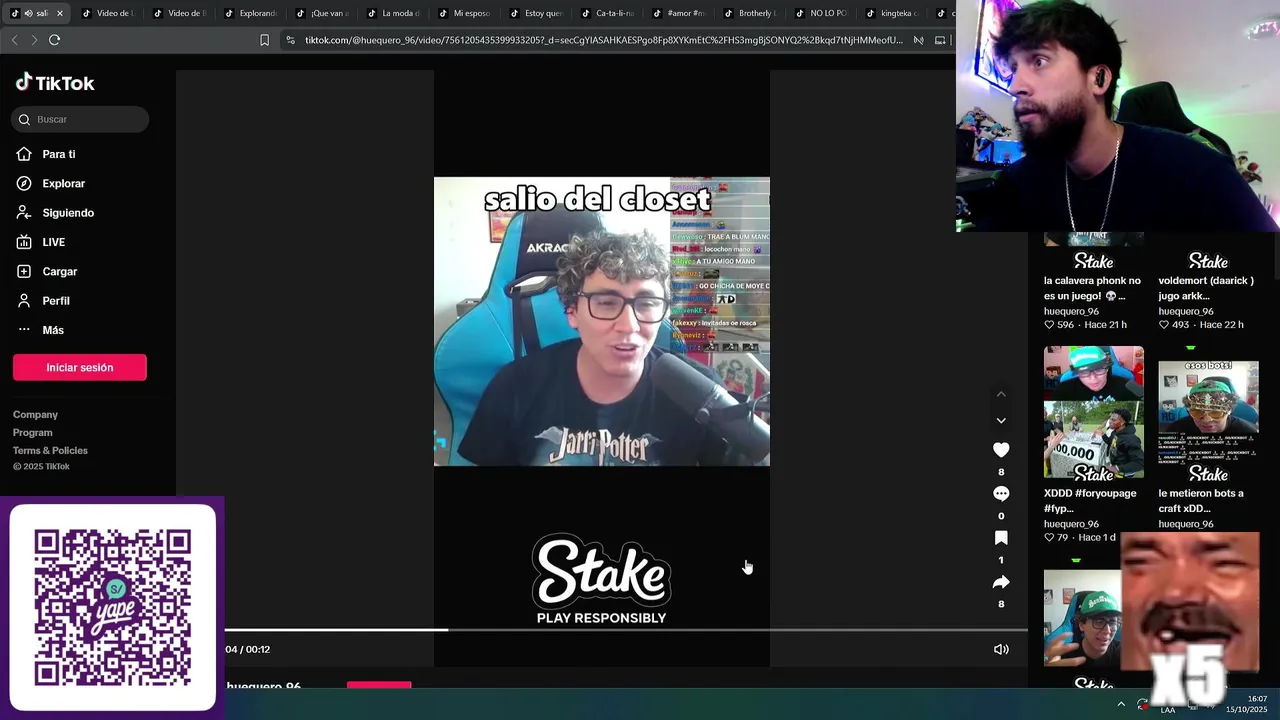Switch to 'Estoy quer' browser tab

tap(535, 13)
